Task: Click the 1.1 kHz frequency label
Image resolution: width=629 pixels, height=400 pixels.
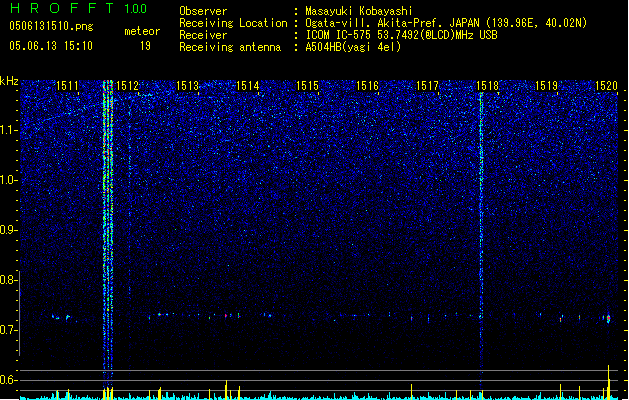Action: 9,130
